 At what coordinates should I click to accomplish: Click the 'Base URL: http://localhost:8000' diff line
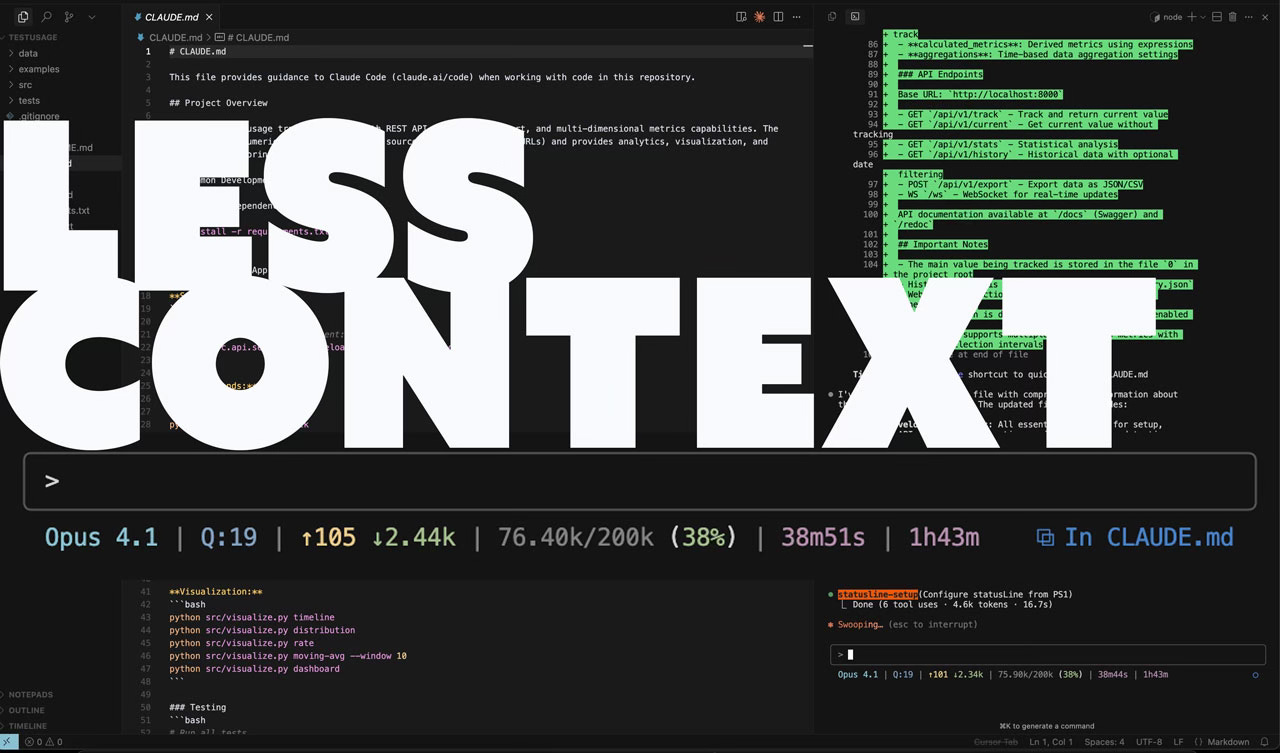pos(980,94)
